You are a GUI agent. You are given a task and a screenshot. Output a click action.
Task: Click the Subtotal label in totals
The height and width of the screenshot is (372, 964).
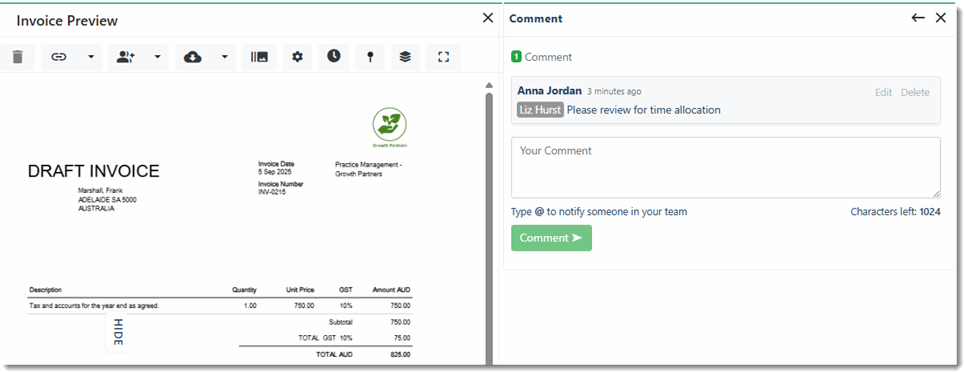[341, 322]
